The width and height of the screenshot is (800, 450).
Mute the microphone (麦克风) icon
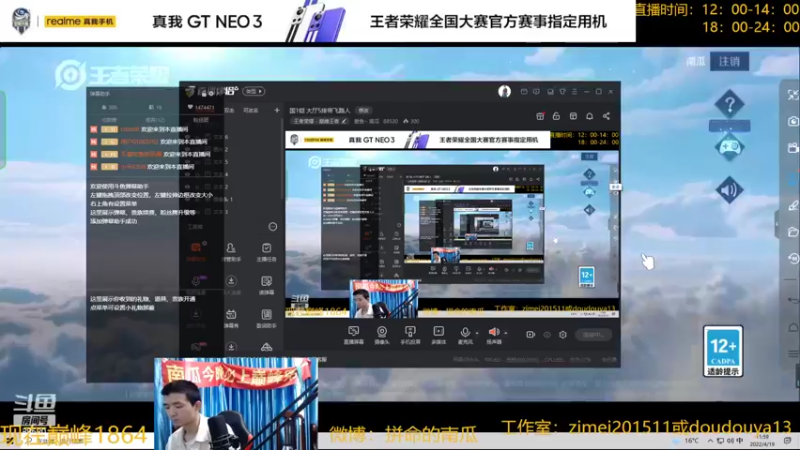465,333
